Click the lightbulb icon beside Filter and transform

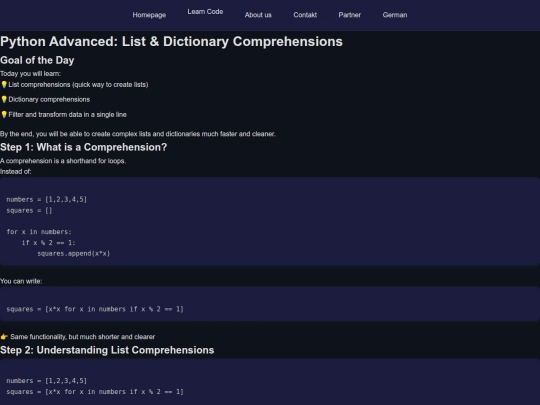tap(4, 114)
